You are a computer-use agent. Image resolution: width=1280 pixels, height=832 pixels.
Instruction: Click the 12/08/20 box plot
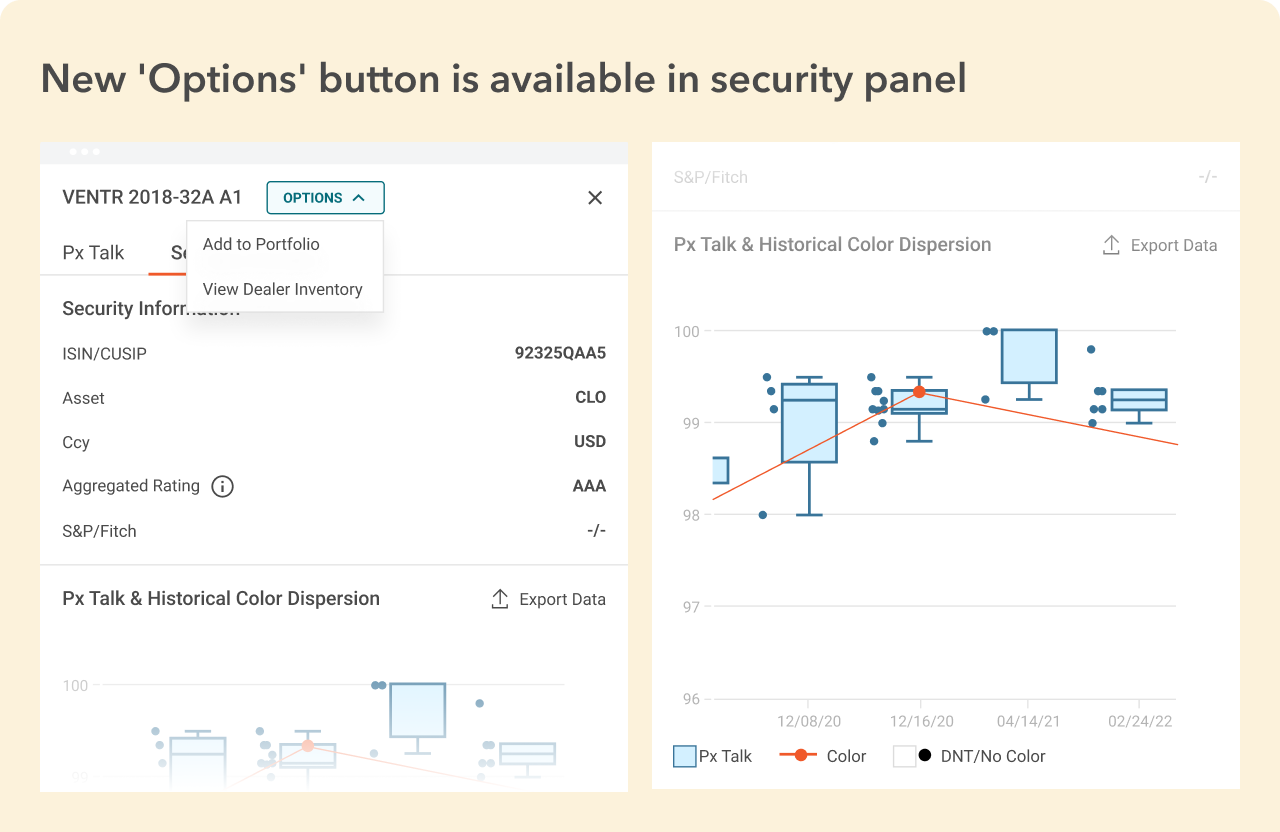(x=809, y=423)
